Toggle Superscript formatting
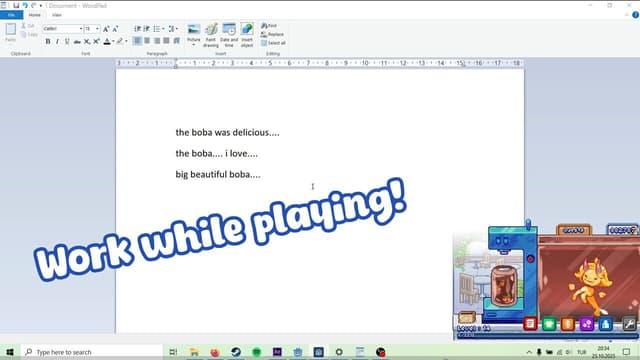The width and height of the screenshot is (640, 360). point(96,41)
